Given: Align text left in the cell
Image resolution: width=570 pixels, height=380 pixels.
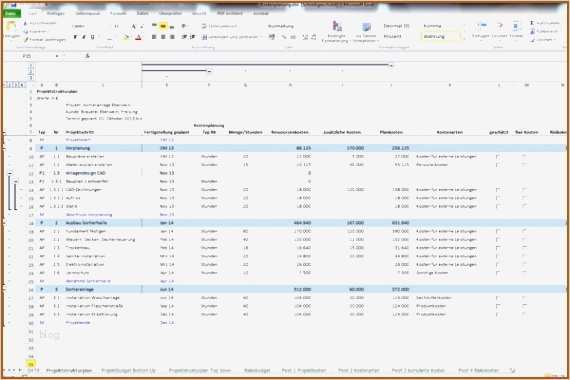Looking at the screenshot, I should [x=154, y=37].
